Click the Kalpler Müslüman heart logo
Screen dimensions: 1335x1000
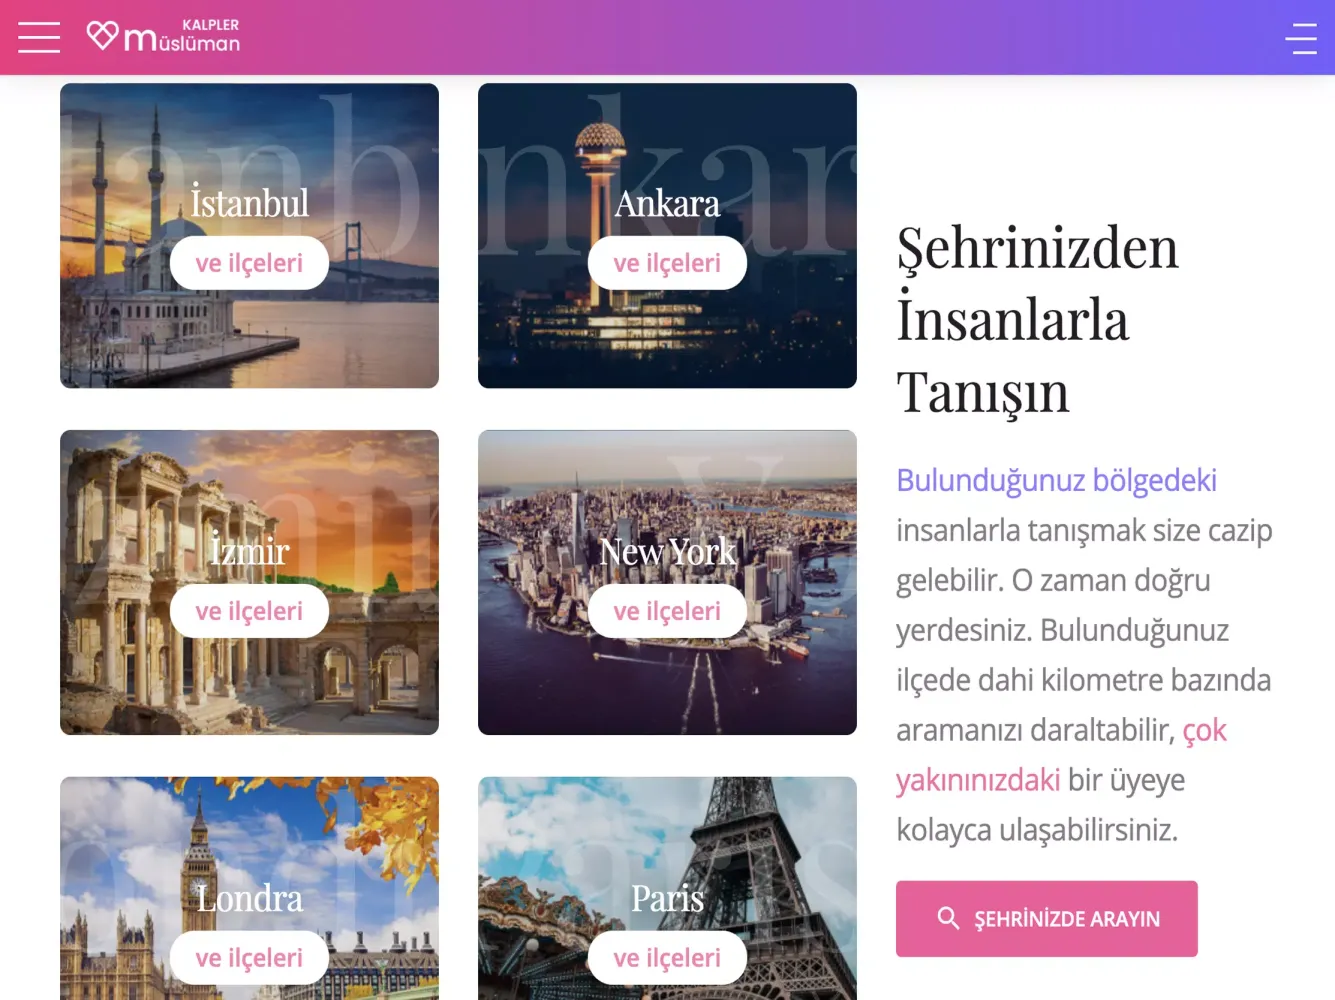pyautogui.click(x=162, y=36)
